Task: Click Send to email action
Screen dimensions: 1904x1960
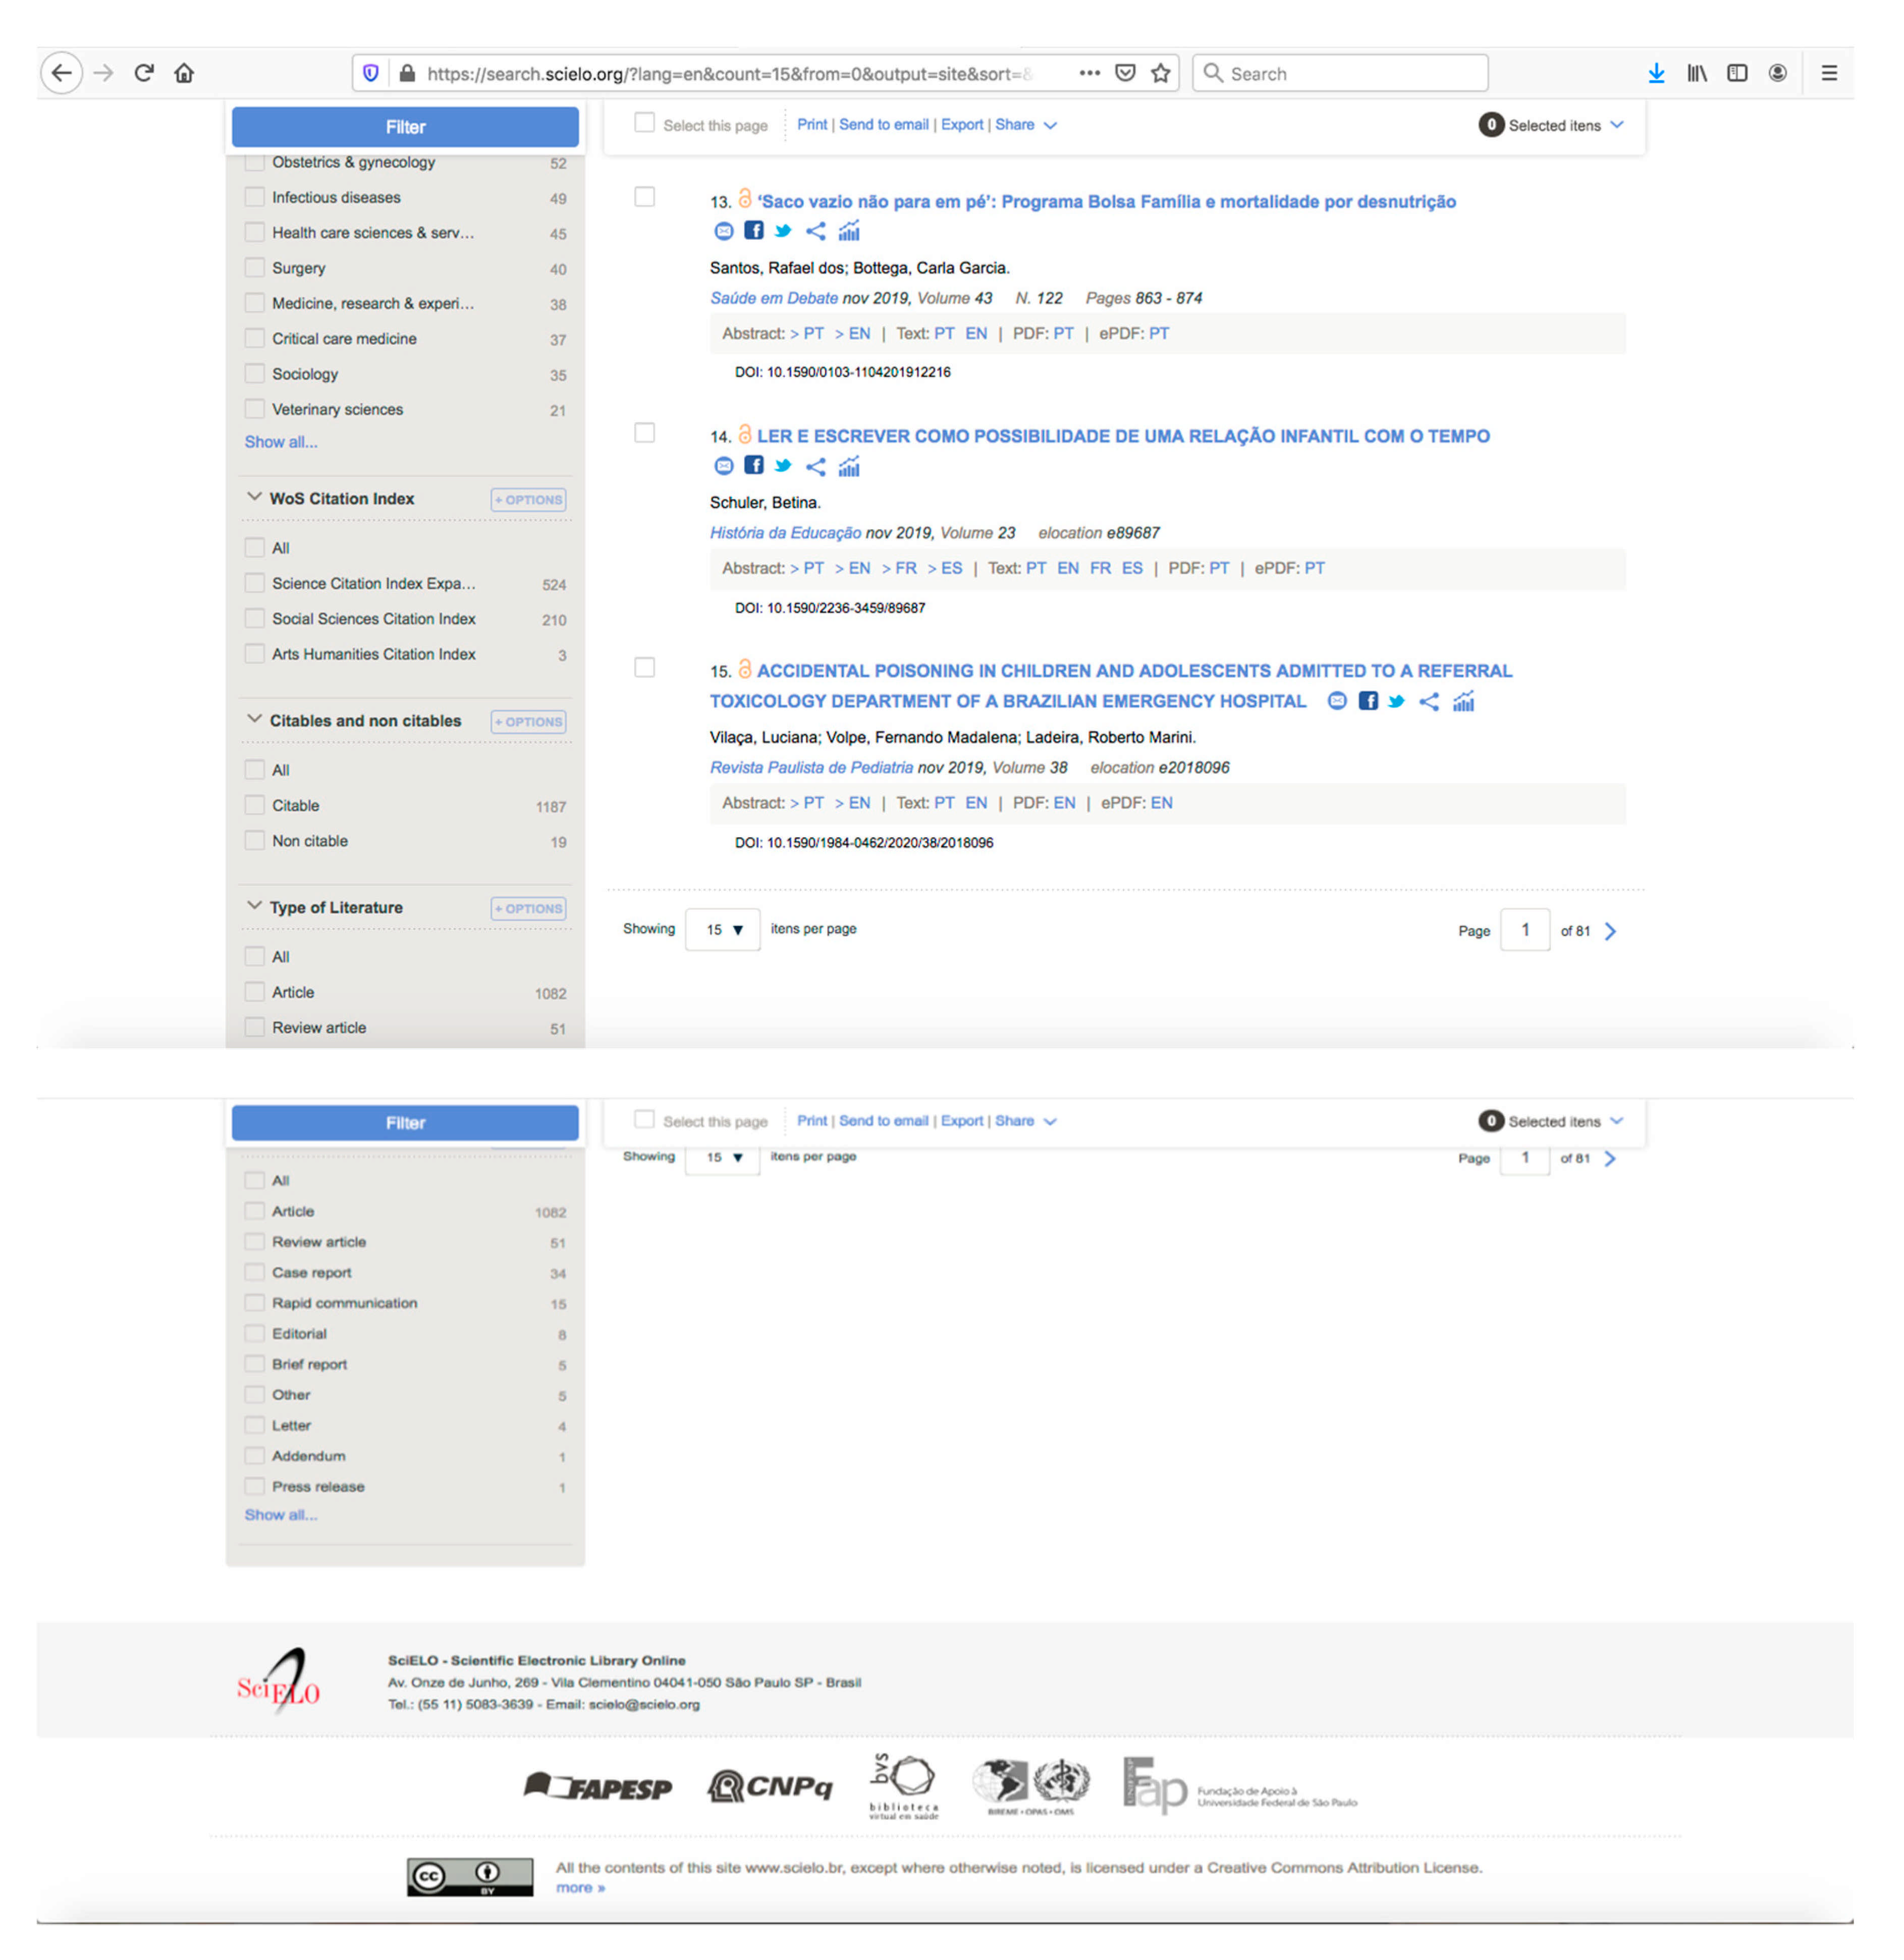Action: pos(883,125)
